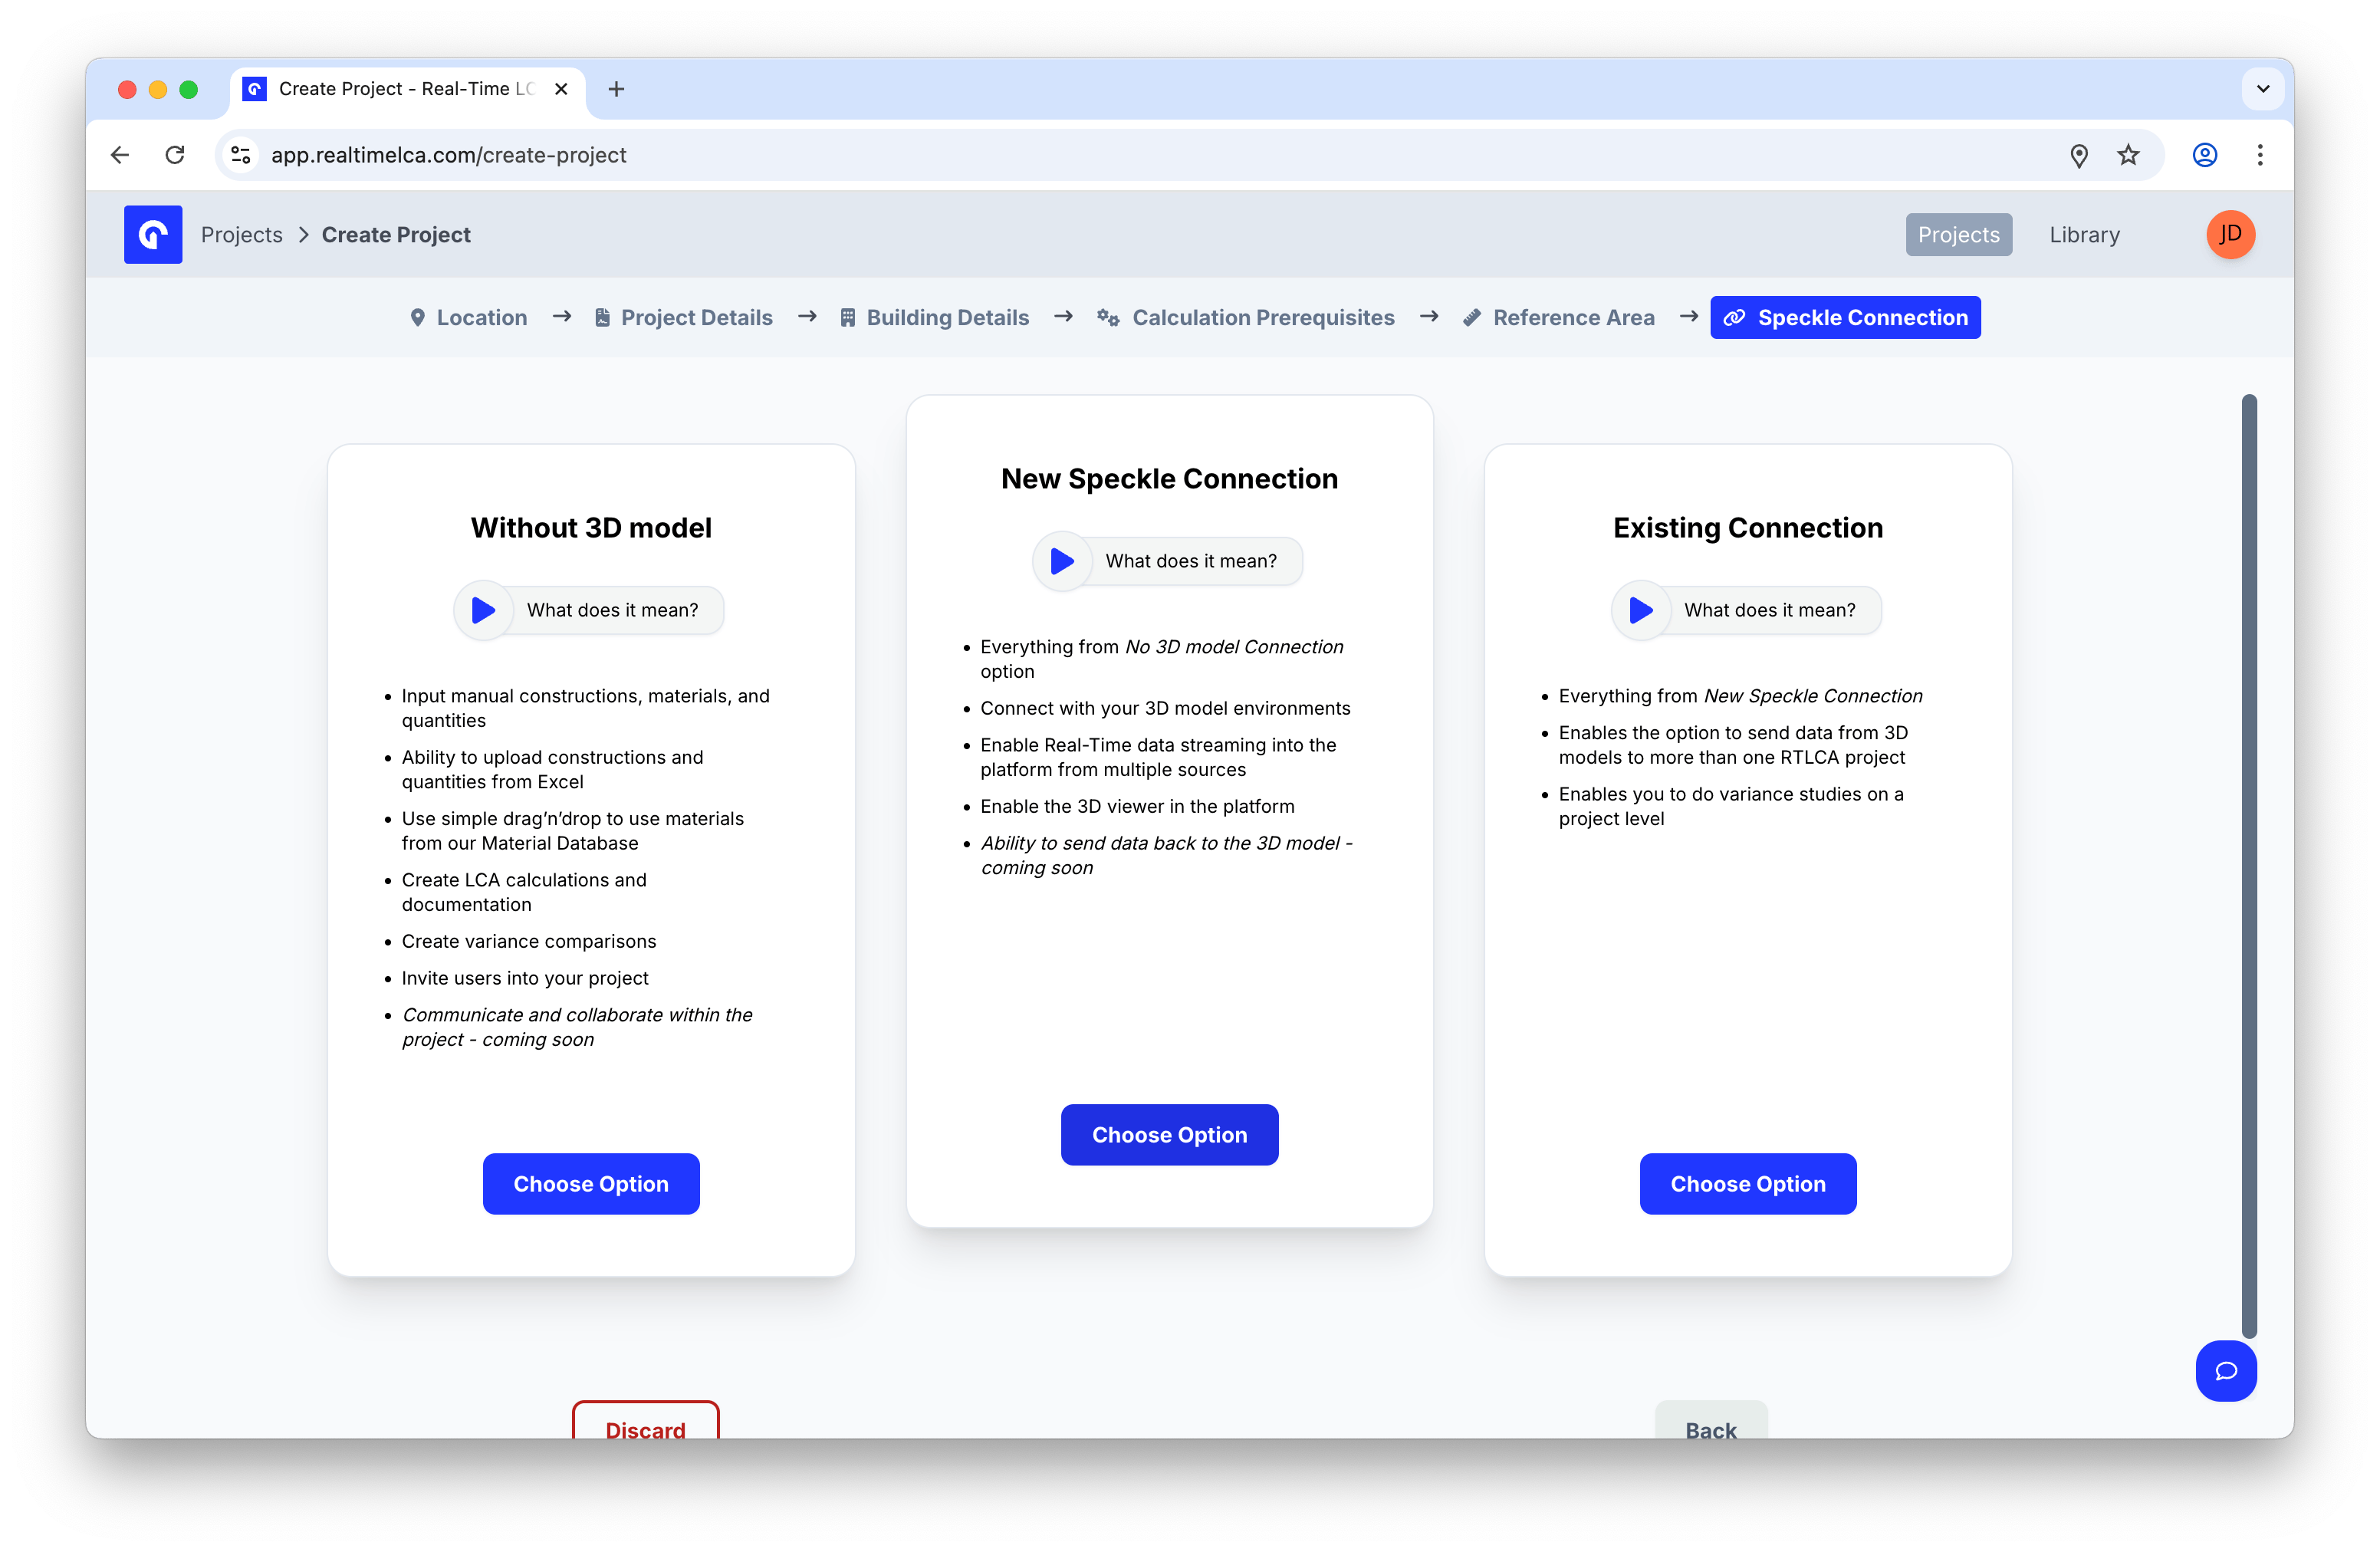Click the JD user avatar
This screenshot has width=2380, height=1552.
click(x=2230, y=234)
